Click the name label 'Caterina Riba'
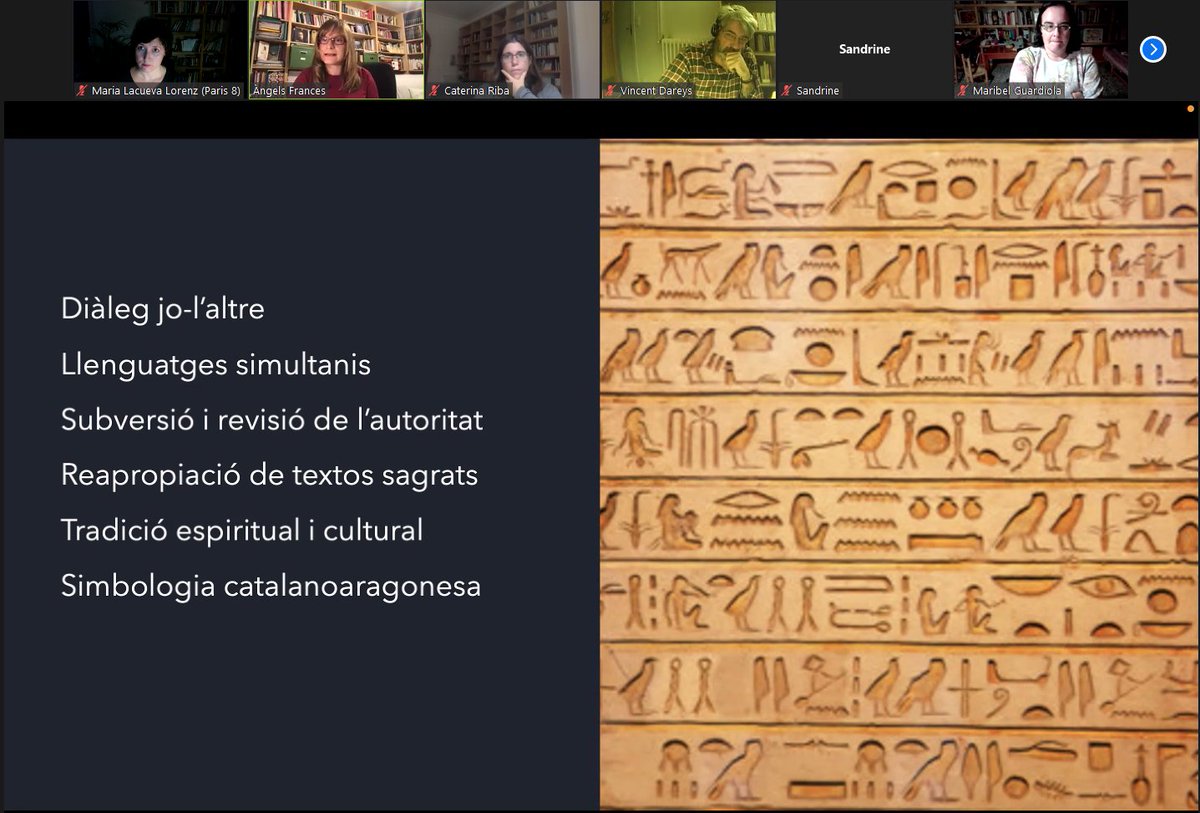This screenshot has height=813, width=1200. [x=476, y=91]
